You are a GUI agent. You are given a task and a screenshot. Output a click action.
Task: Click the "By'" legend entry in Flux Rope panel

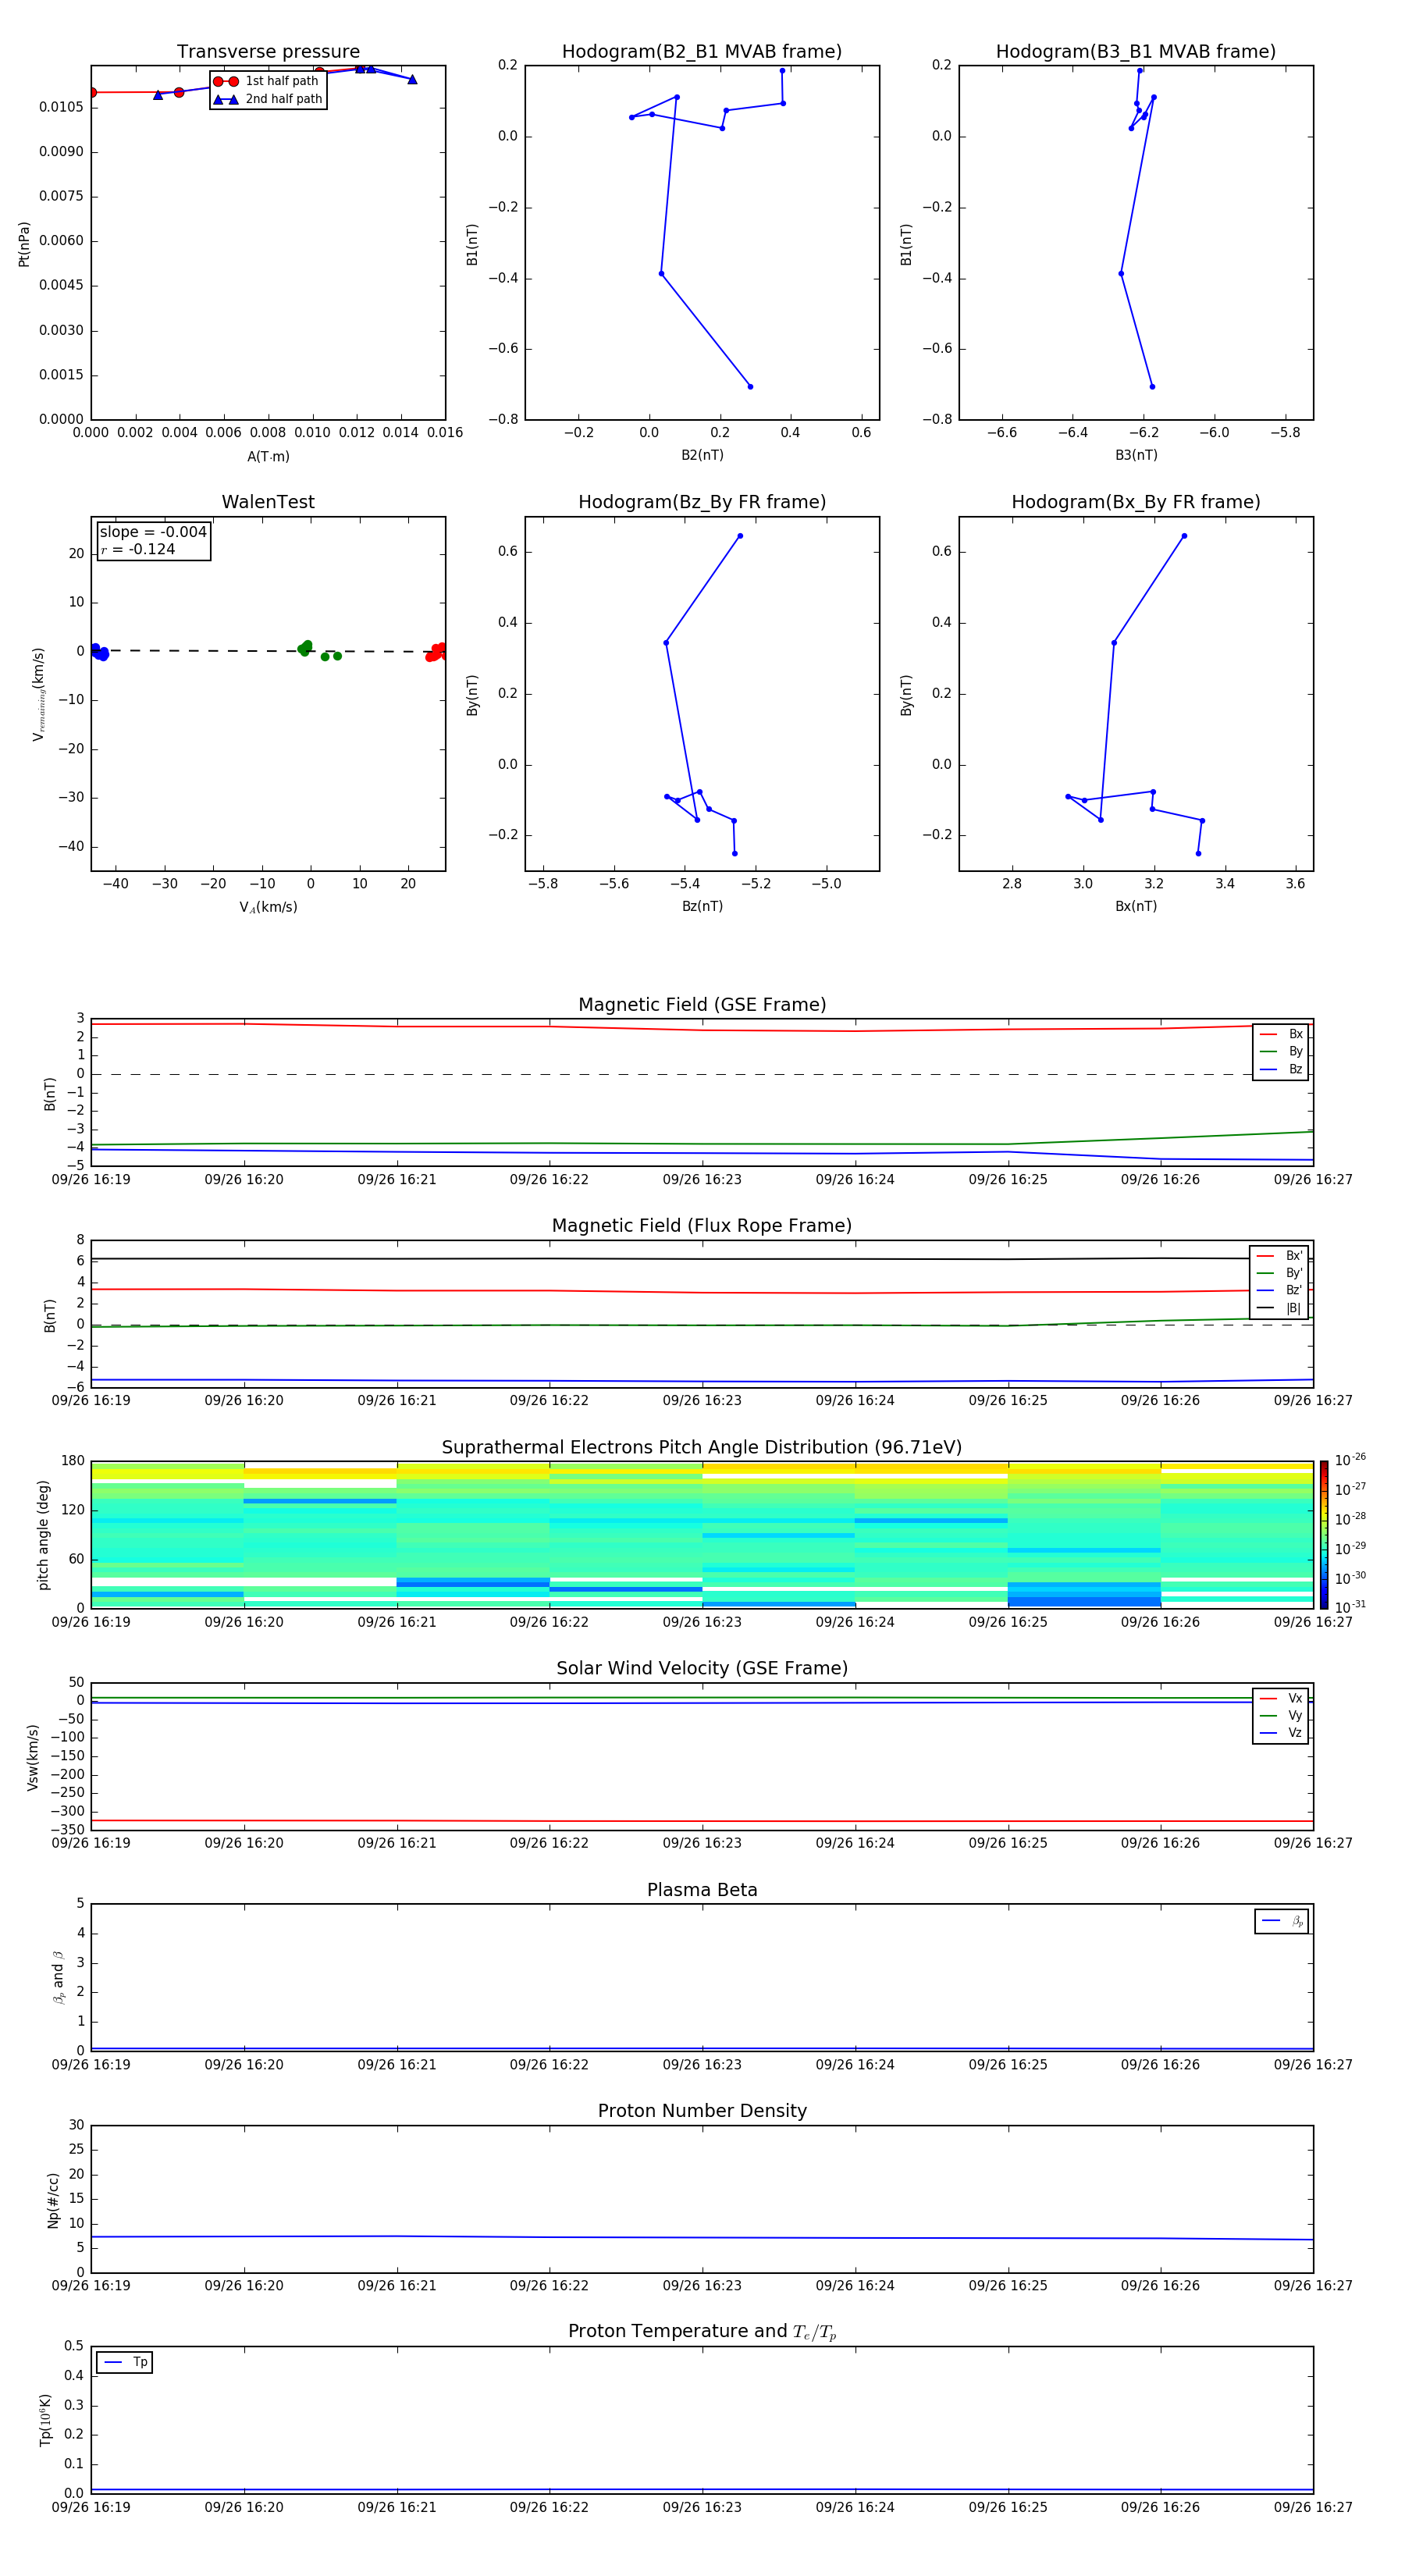click(1280, 1273)
